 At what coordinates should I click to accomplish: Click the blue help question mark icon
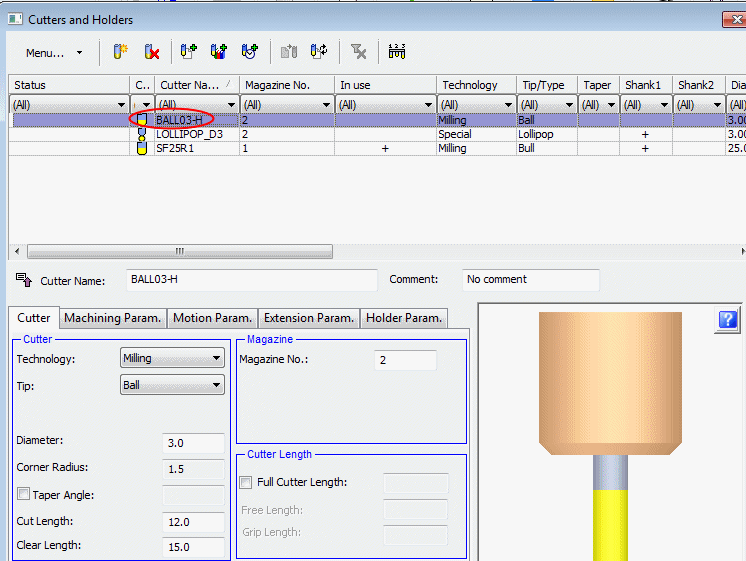(x=727, y=319)
